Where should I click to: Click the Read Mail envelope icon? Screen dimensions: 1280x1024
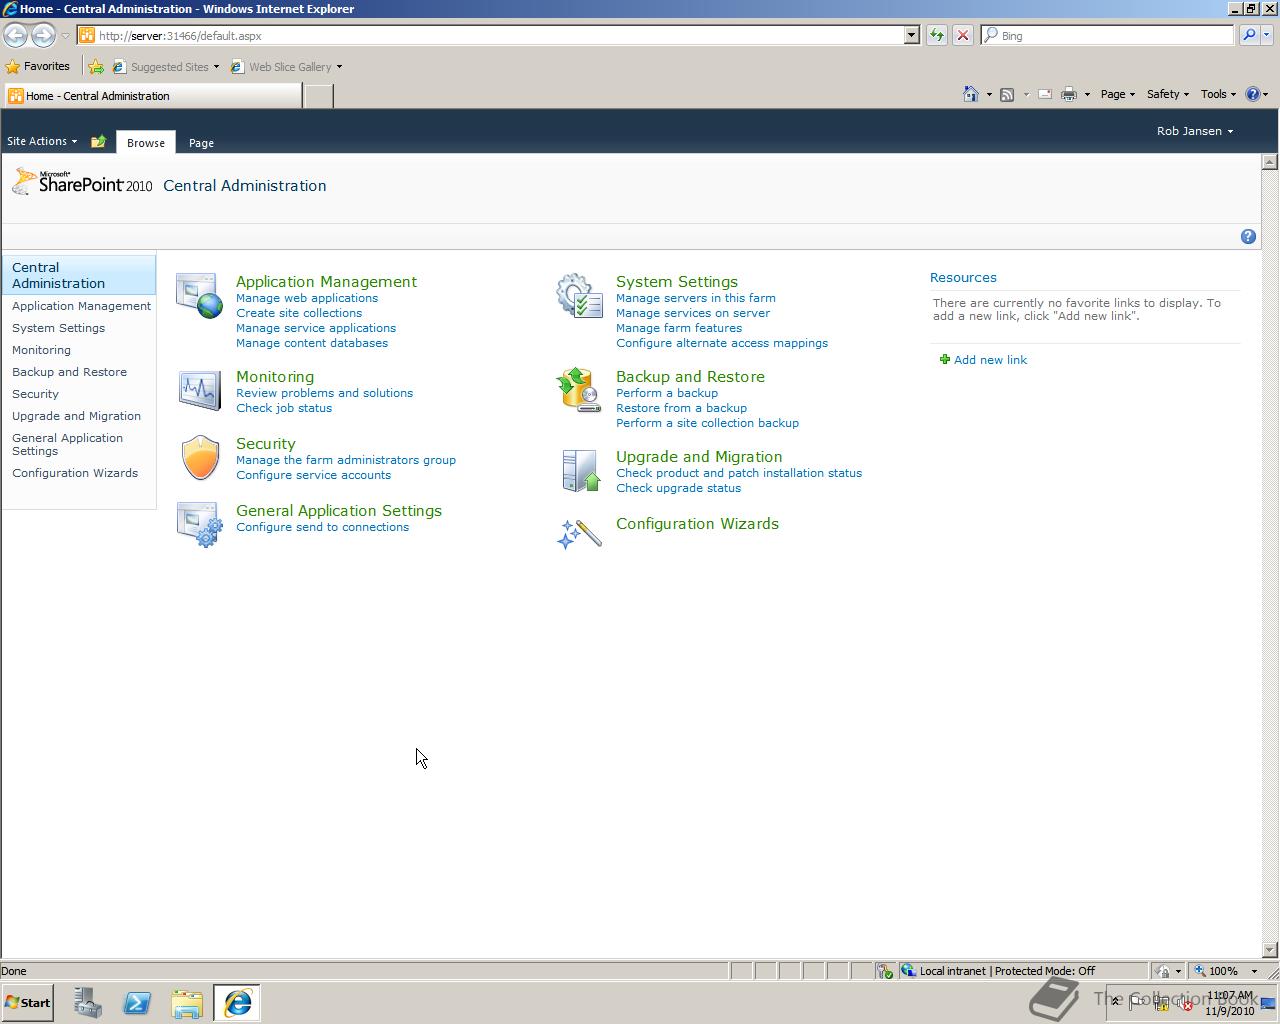pyautogui.click(x=1045, y=94)
